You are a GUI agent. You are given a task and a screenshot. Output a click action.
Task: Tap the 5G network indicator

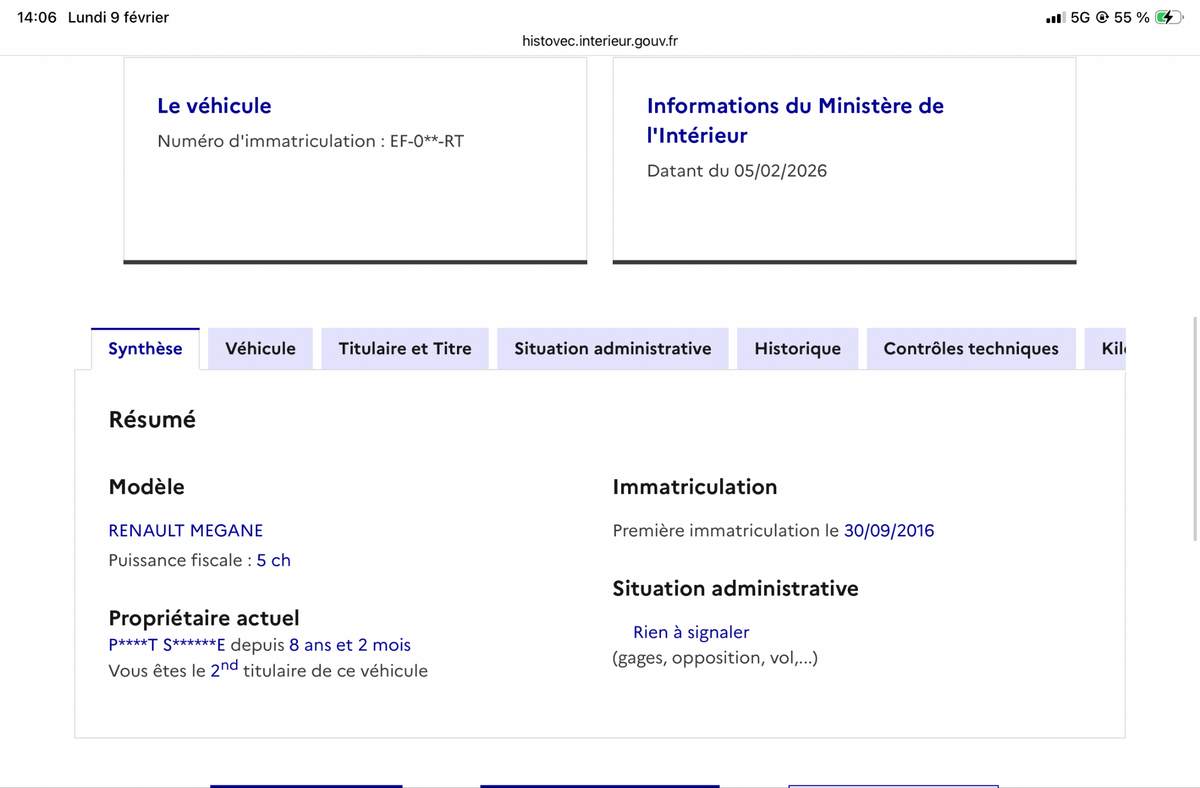pyautogui.click(x=1080, y=17)
